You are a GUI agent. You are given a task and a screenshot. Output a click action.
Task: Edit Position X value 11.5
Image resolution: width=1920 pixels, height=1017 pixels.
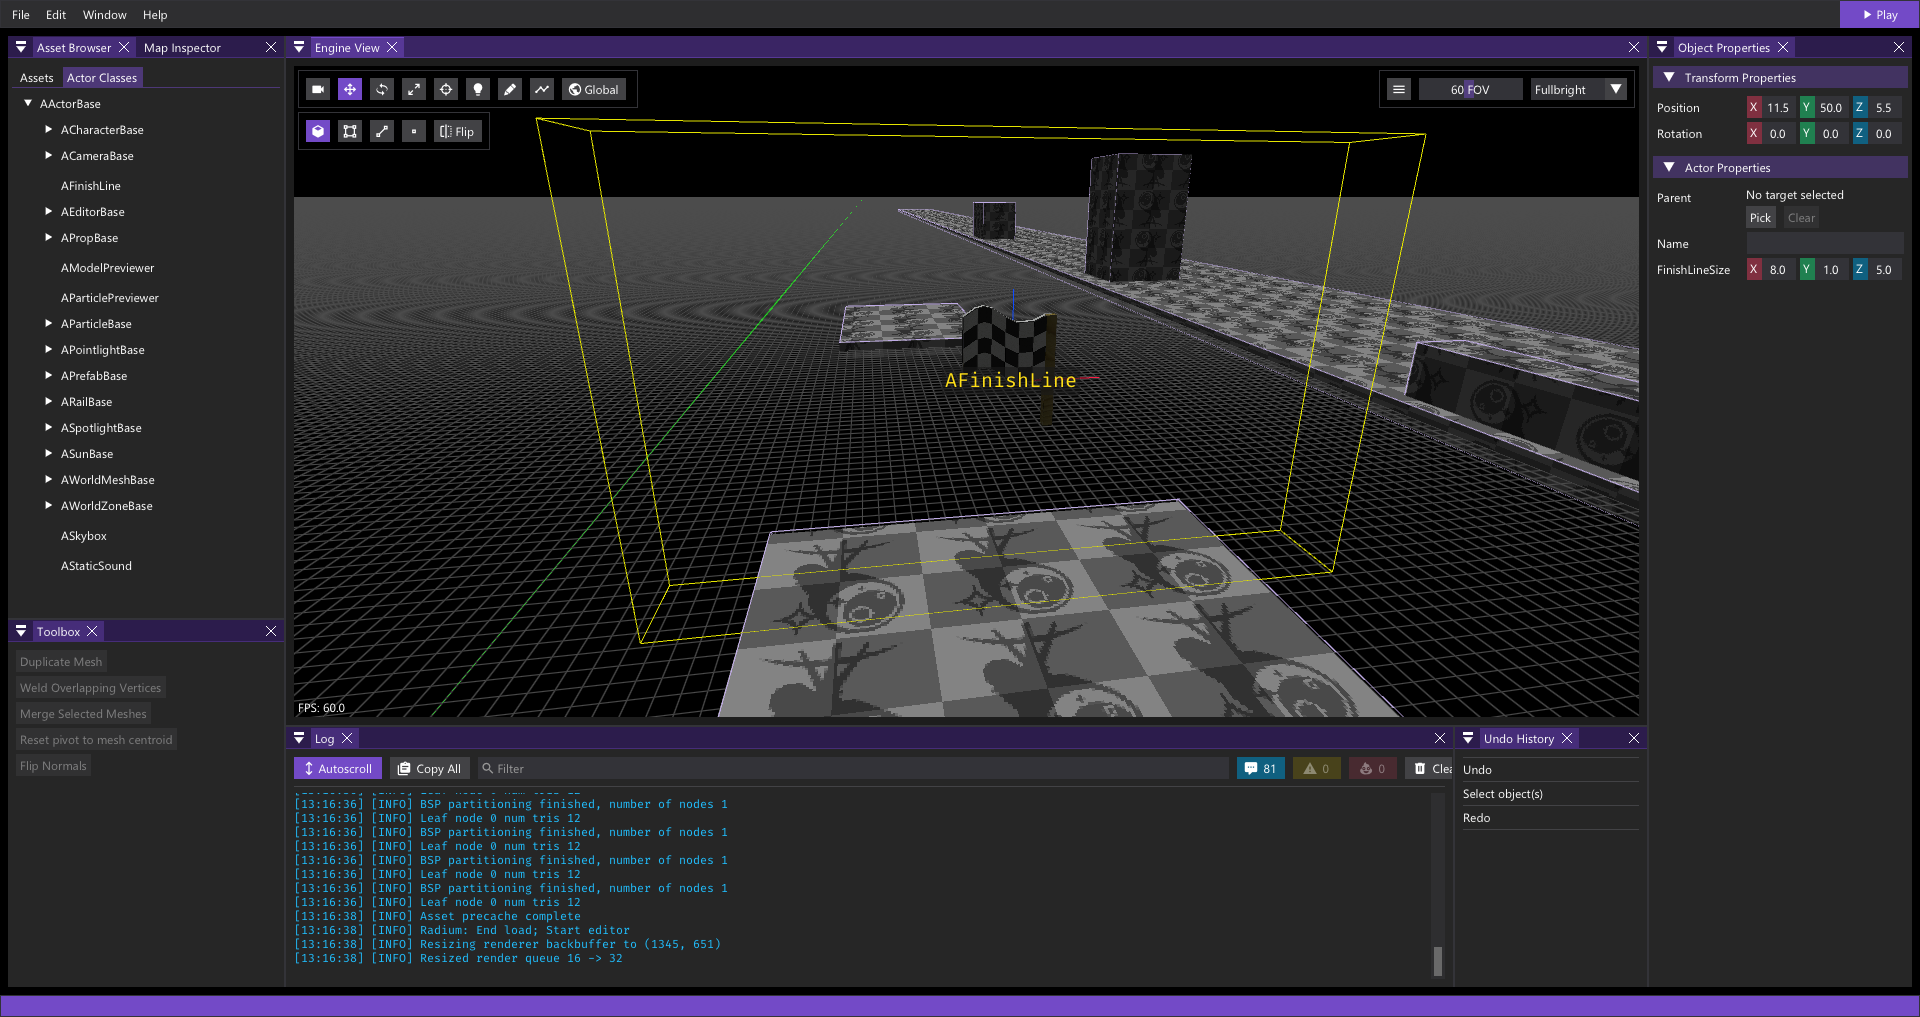tap(1778, 108)
